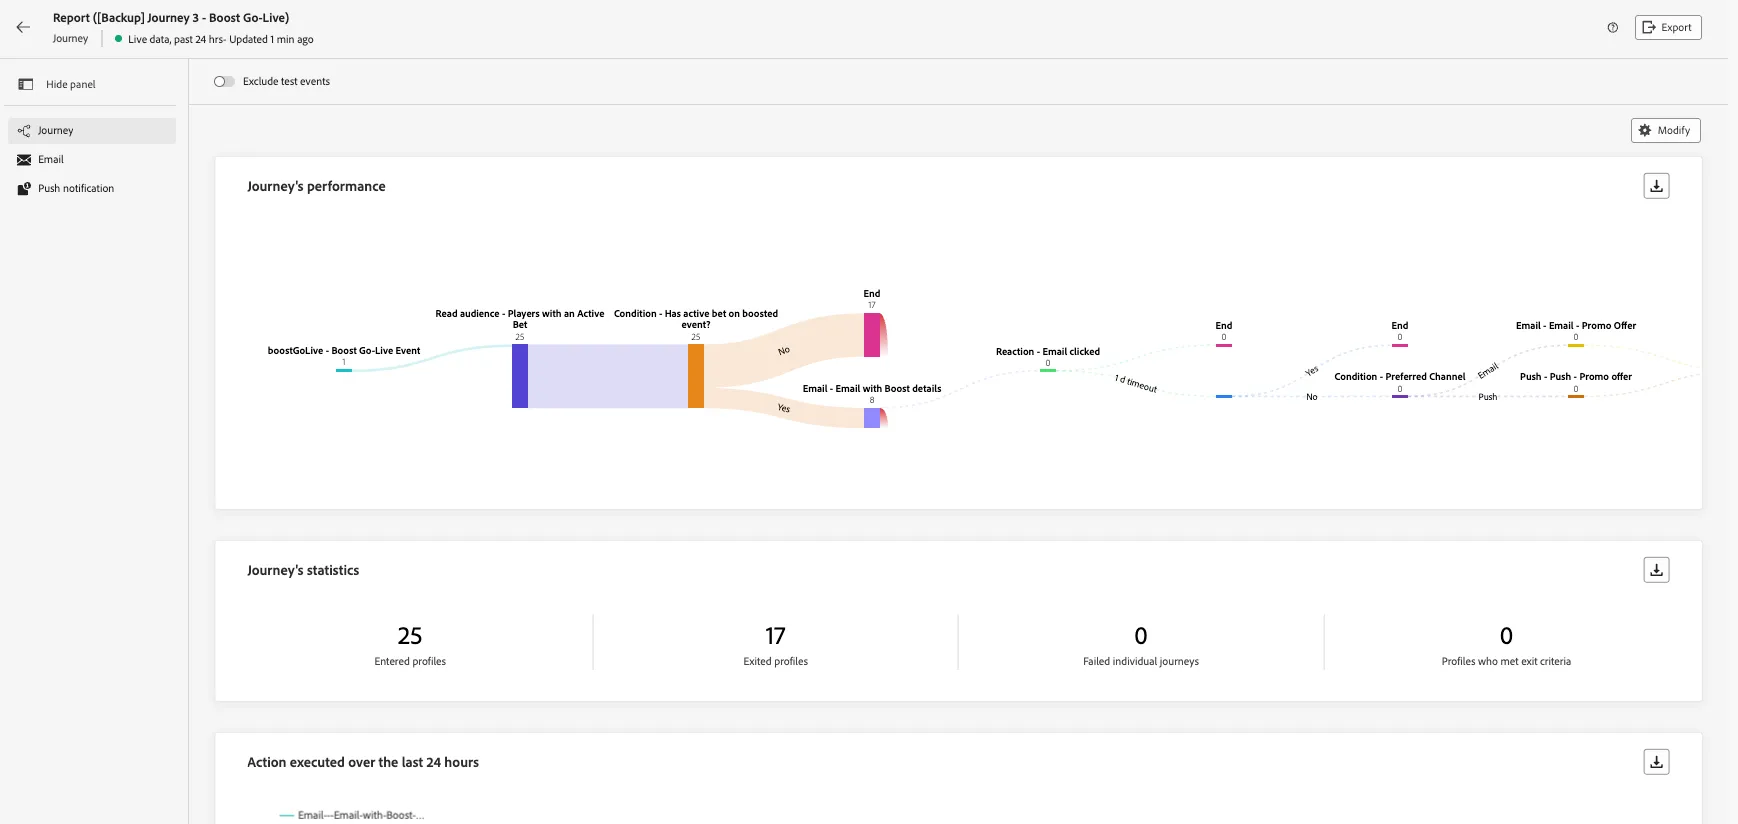Select the Condition - Preferred Channel node

pyautogui.click(x=1400, y=396)
